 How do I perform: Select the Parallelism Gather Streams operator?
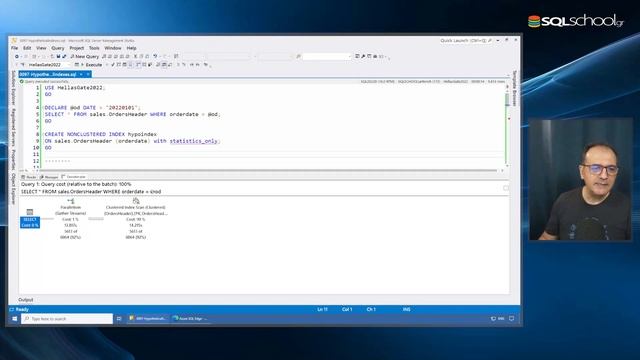tap(71, 218)
